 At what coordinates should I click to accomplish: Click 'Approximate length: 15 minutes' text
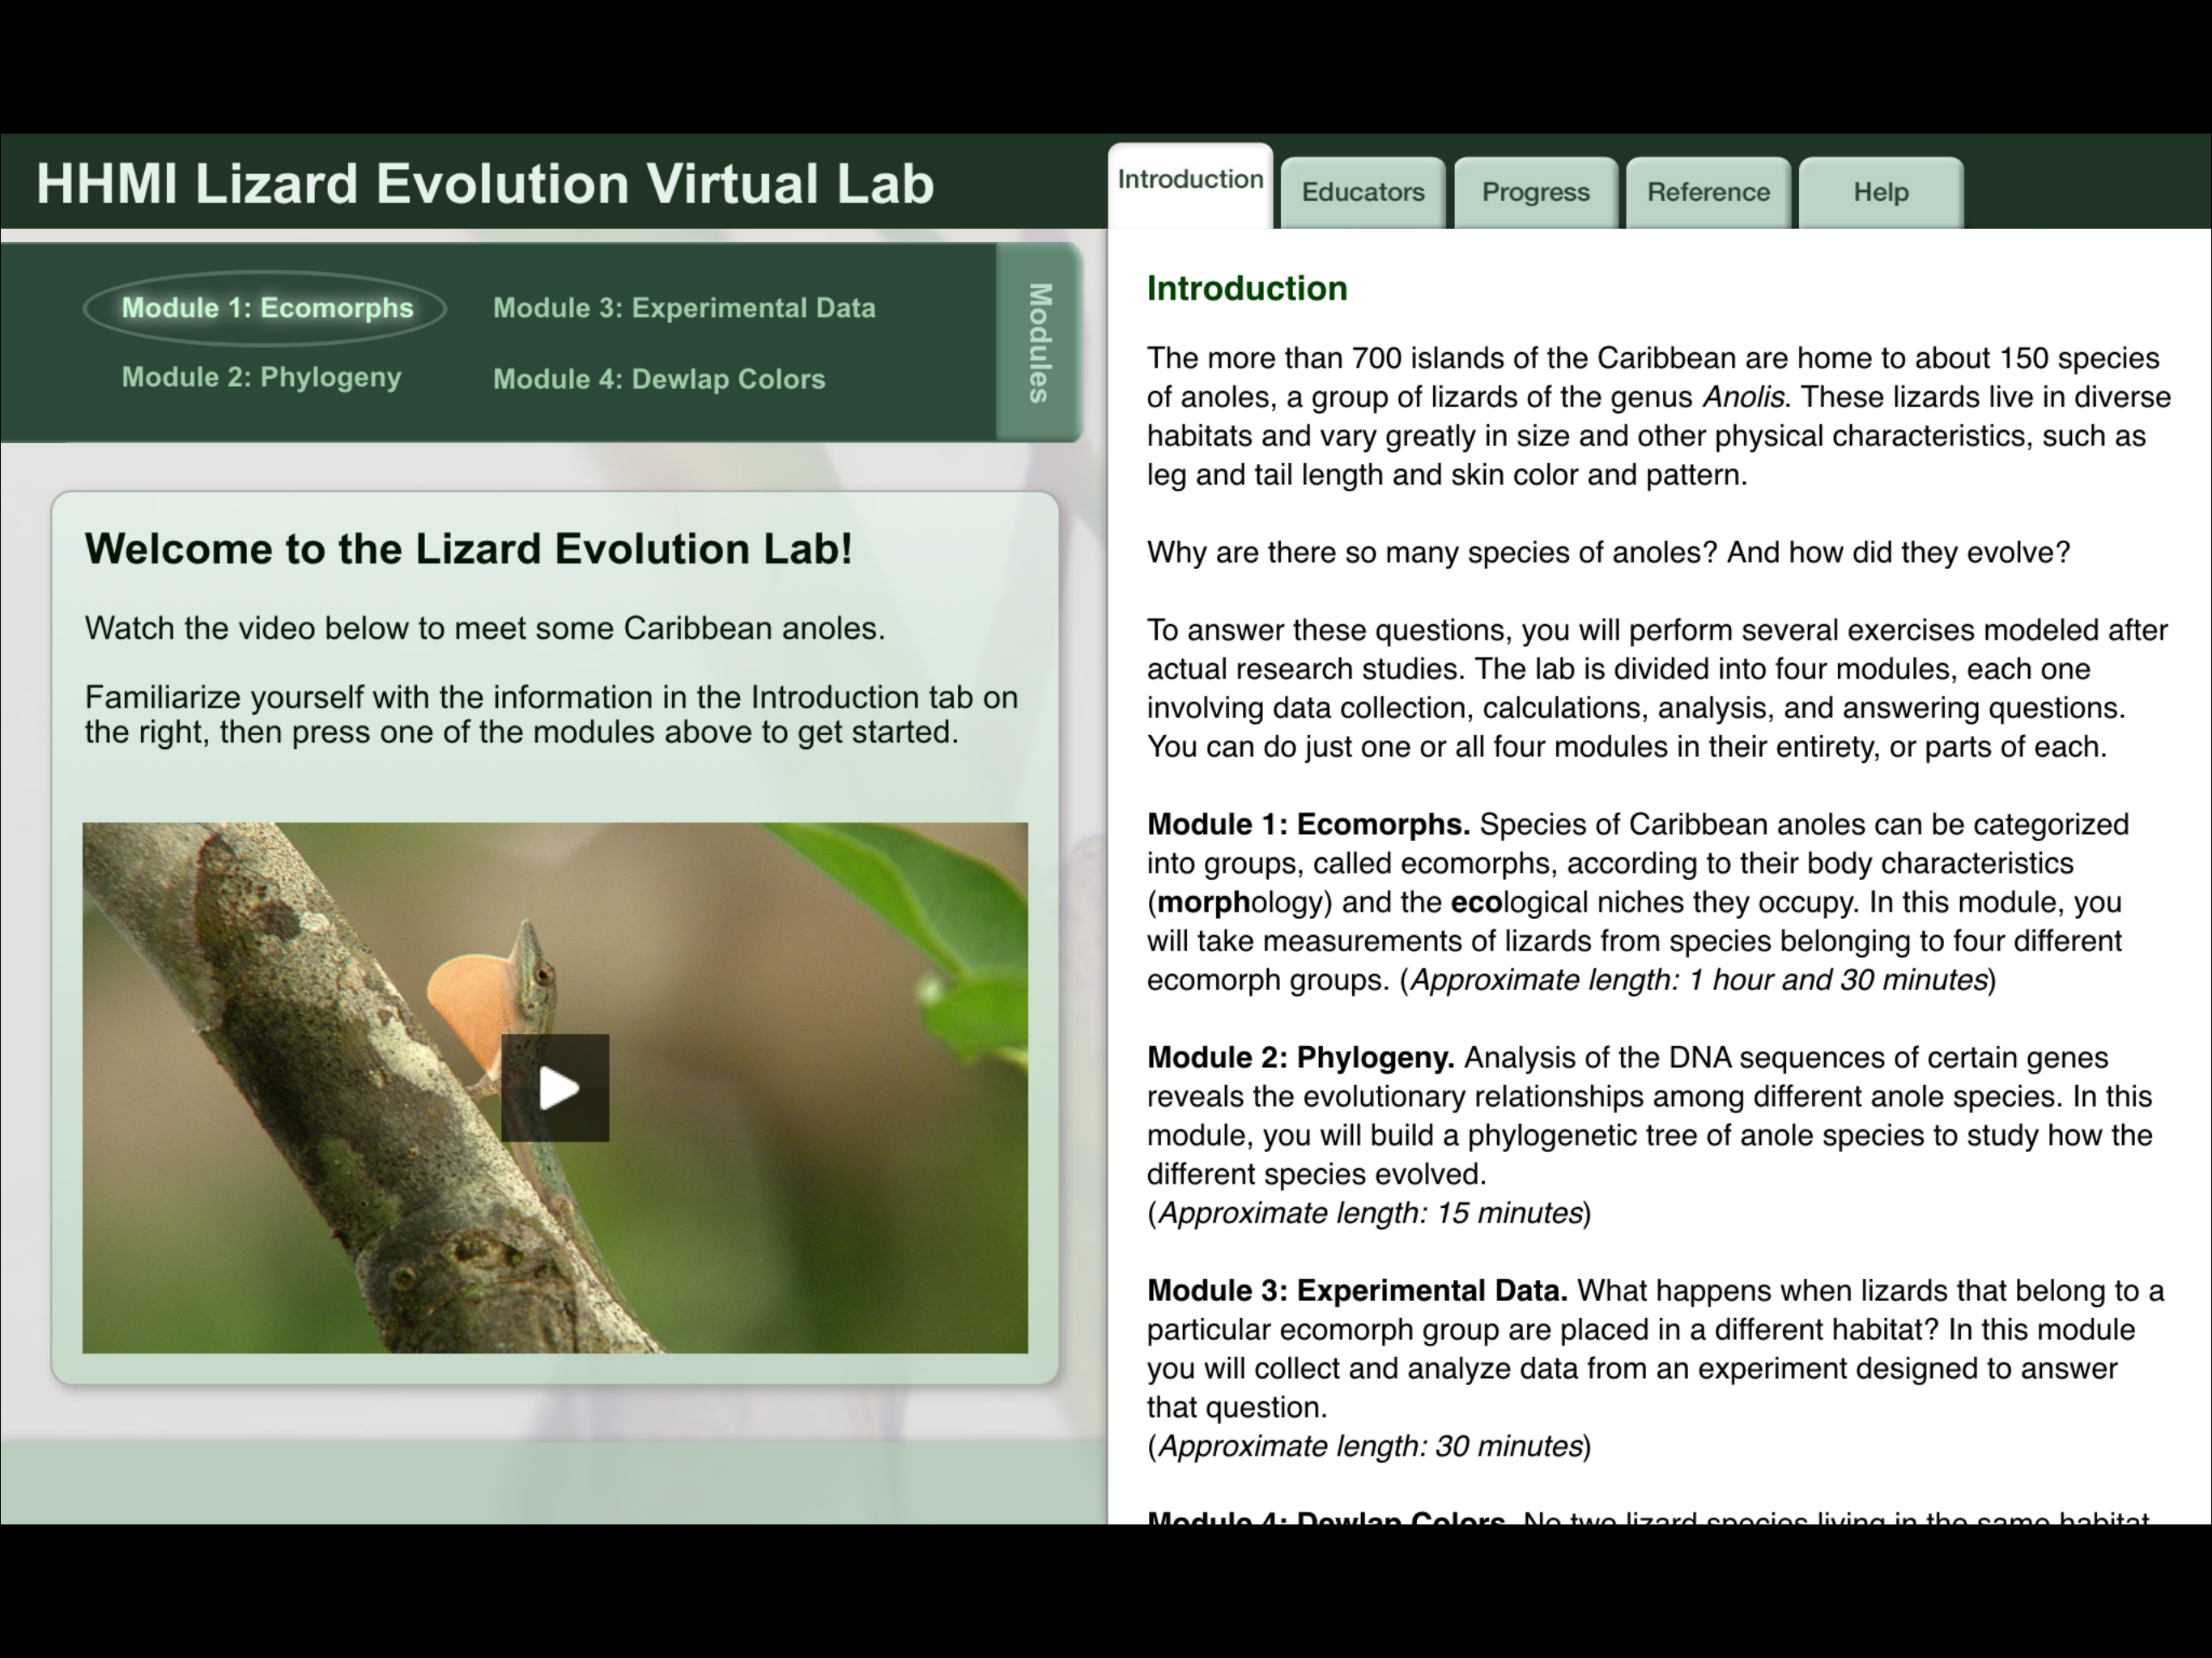pos(1369,1213)
